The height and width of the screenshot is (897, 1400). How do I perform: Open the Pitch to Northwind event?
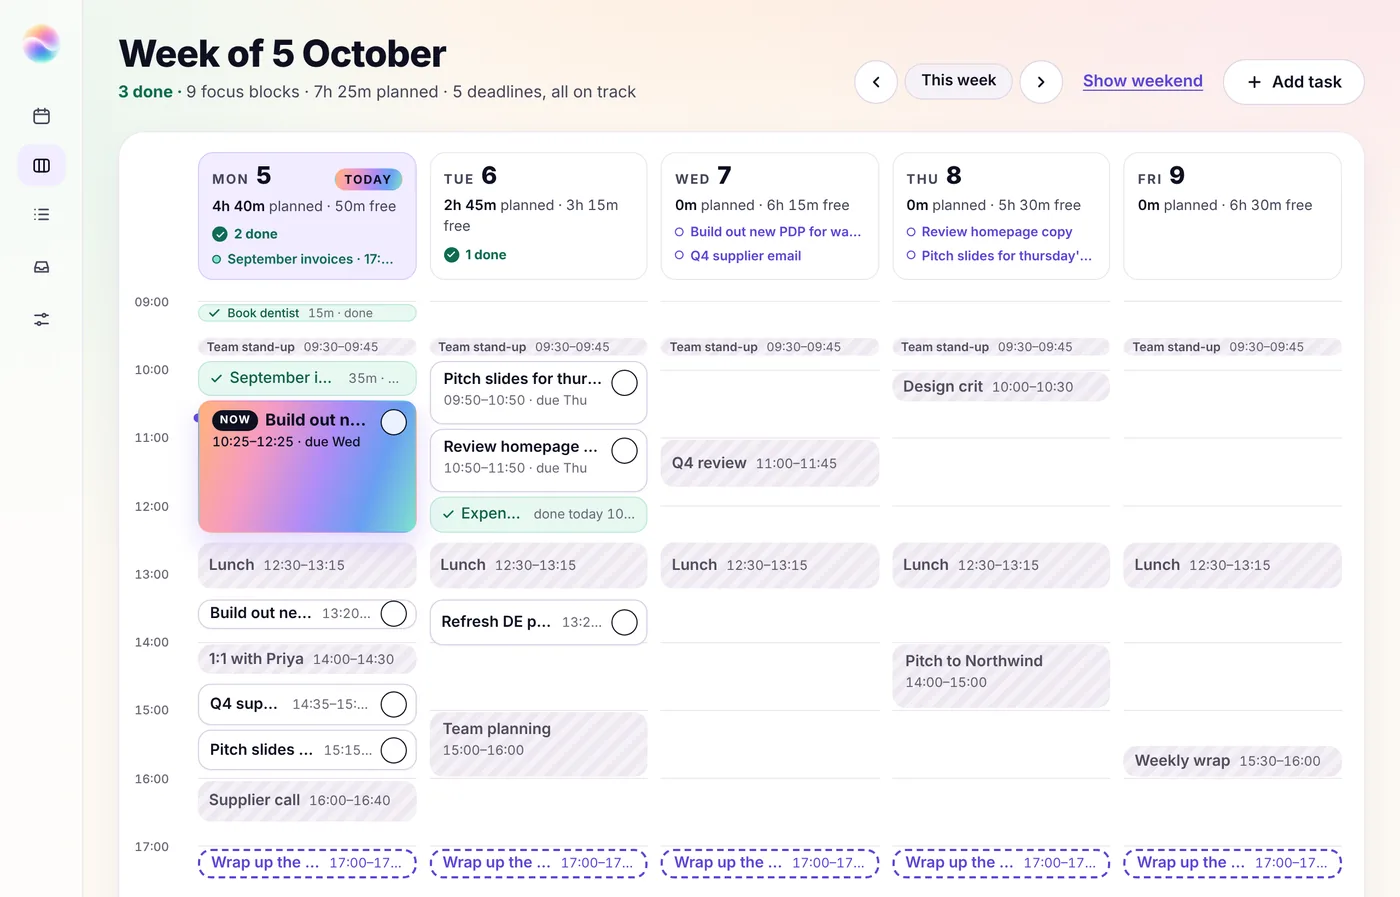pos(1001,676)
